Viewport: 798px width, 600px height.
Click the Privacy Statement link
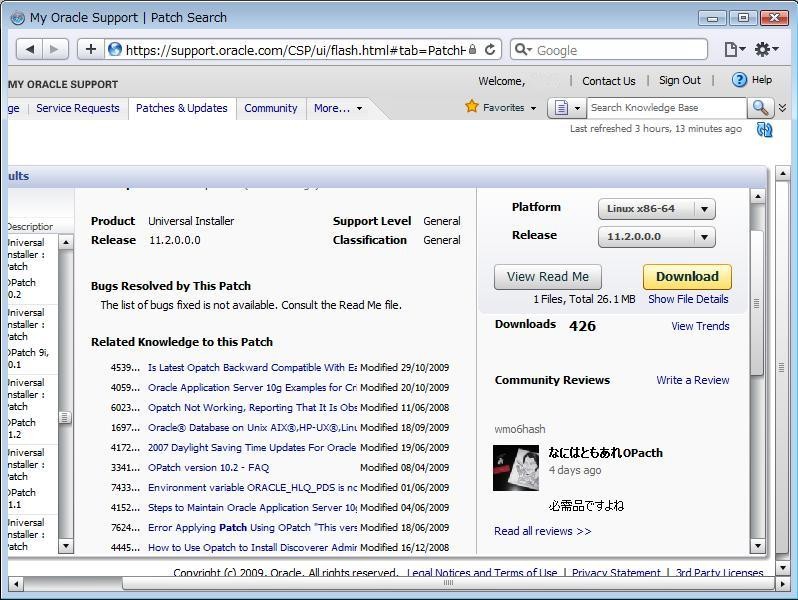click(x=616, y=573)
